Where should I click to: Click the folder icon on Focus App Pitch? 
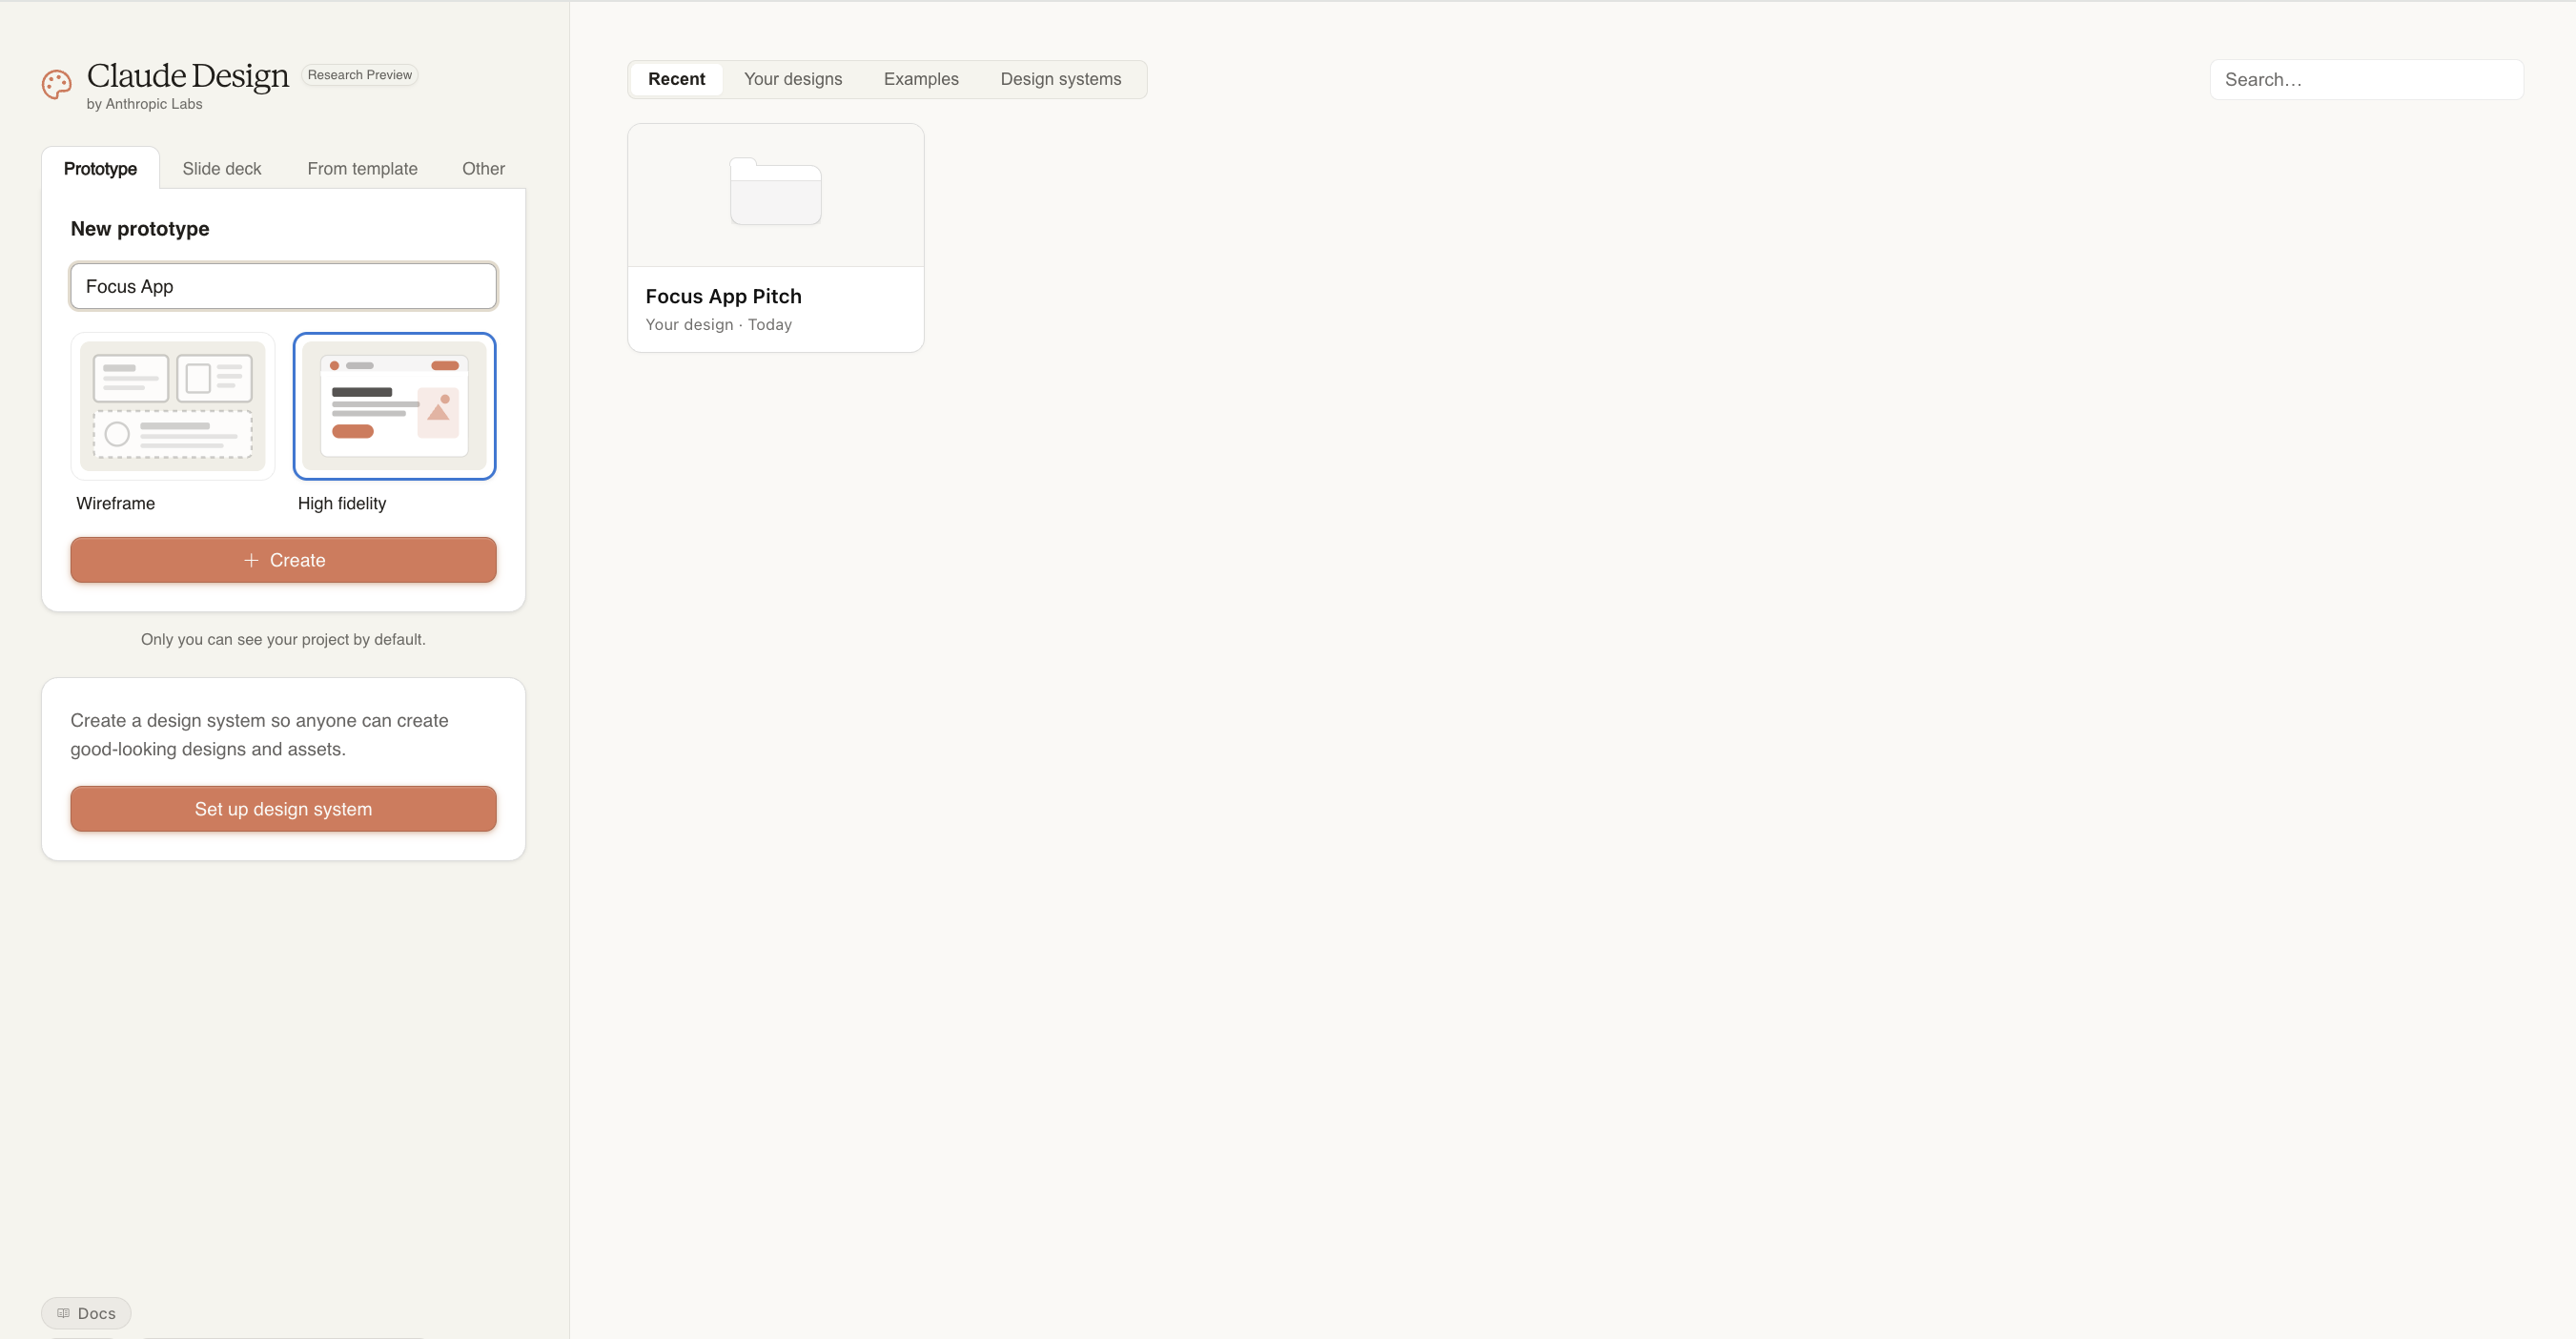[775, 193]
